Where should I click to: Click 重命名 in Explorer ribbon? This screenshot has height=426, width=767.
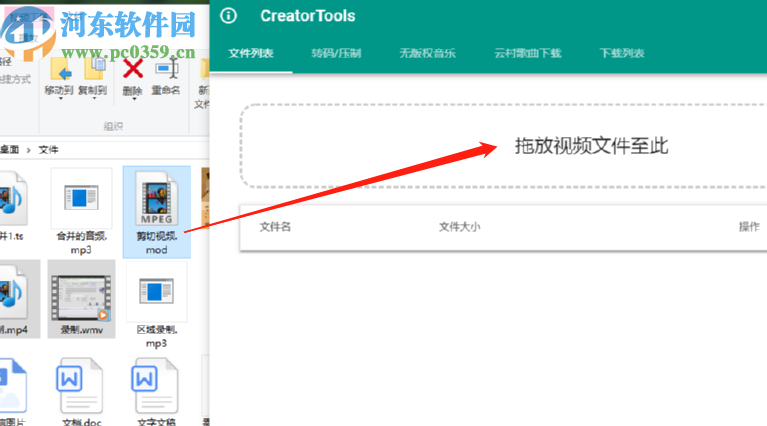tap(165, 76)
